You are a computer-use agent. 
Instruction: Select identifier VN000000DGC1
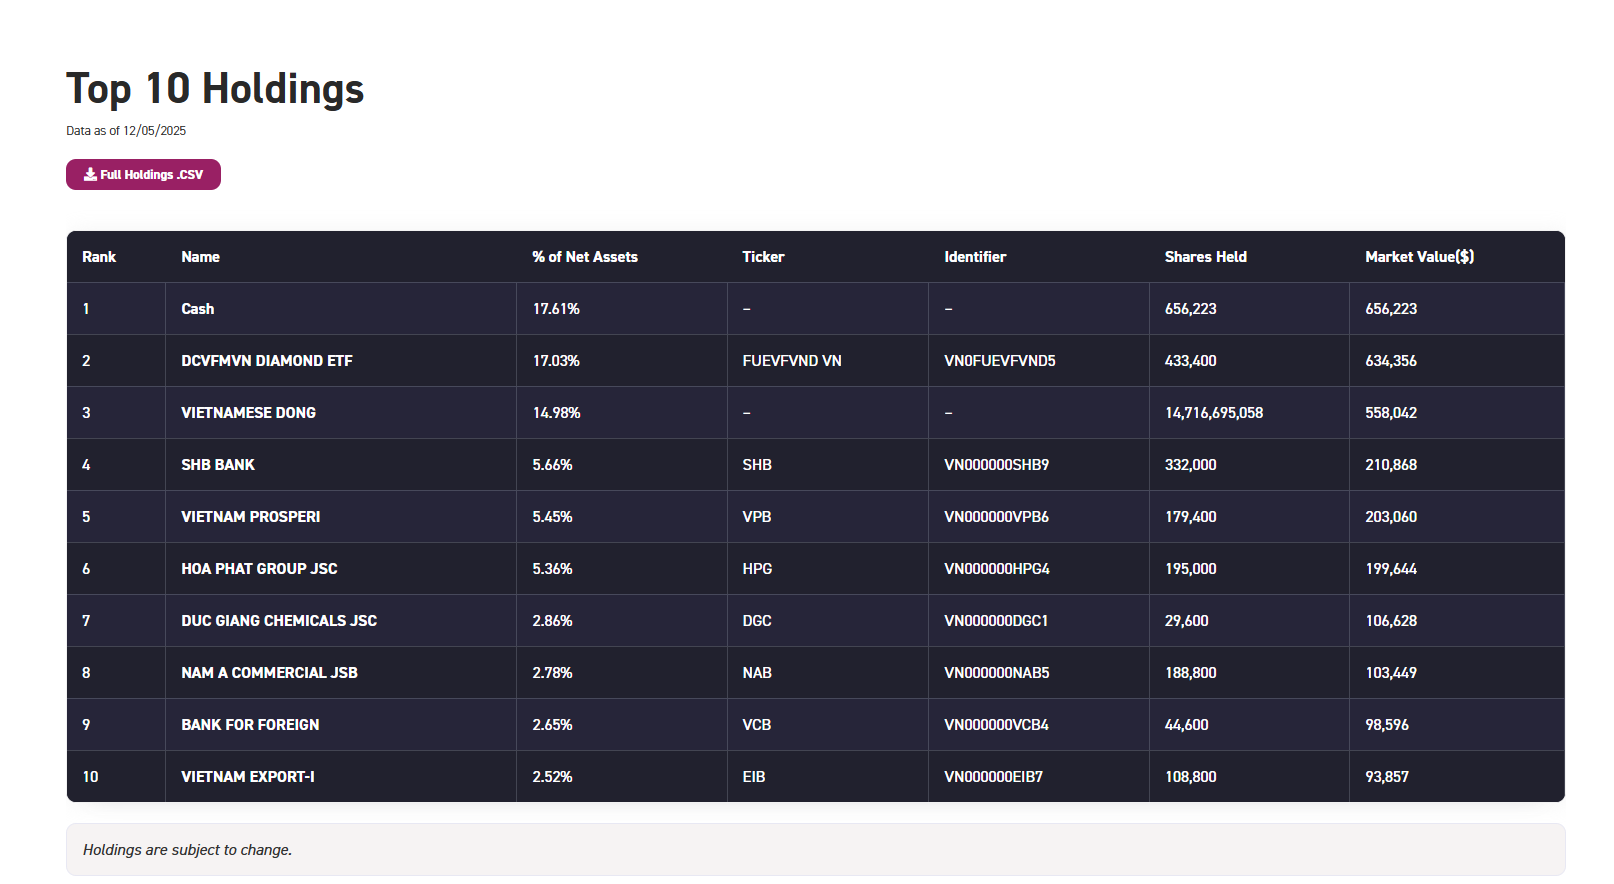(995, 621)
